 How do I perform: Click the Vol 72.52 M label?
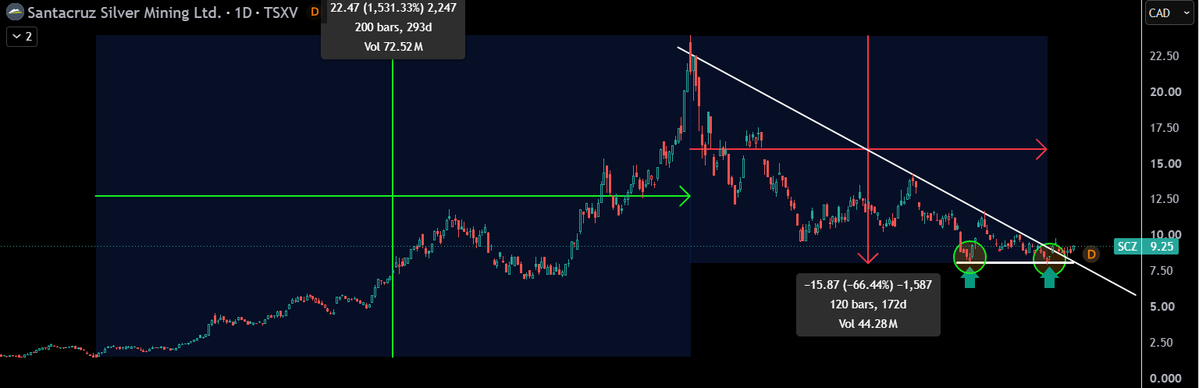(392, 46)
